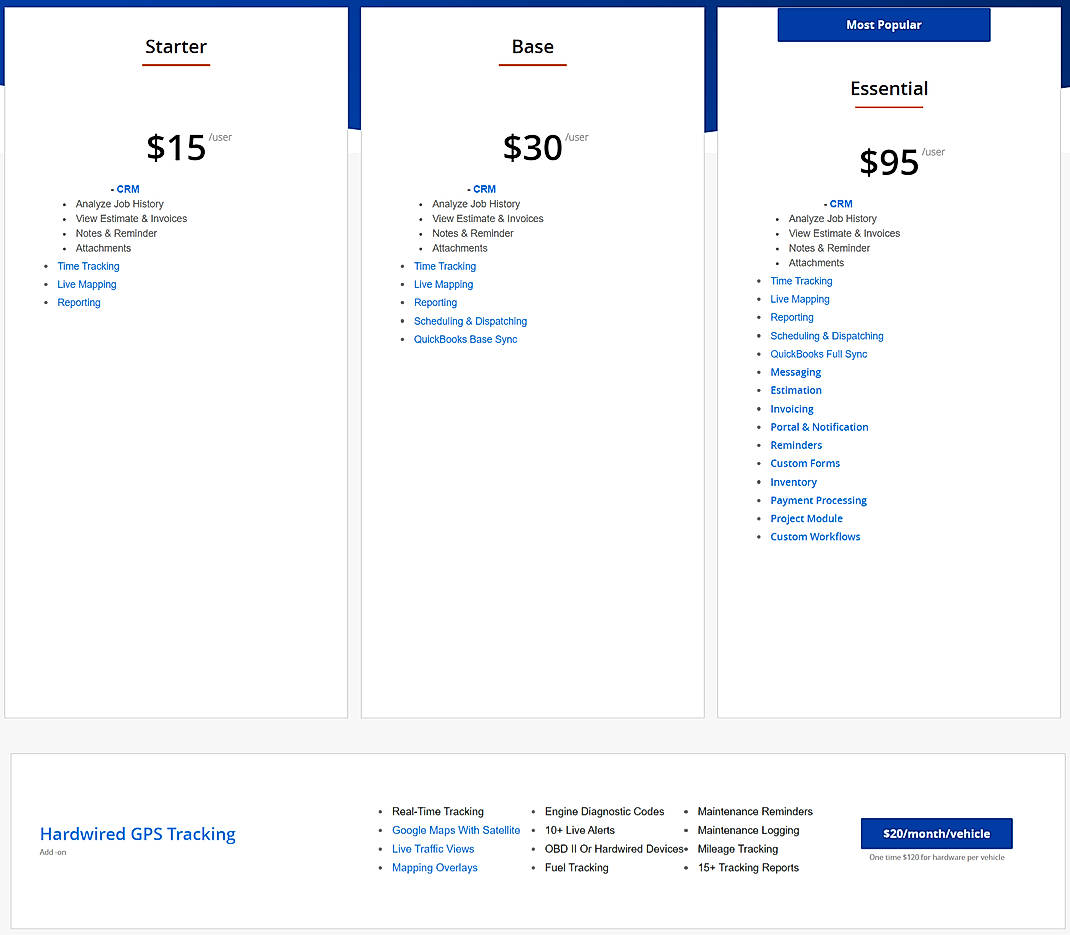Click Attachments in Starter plan

(103, 248)
